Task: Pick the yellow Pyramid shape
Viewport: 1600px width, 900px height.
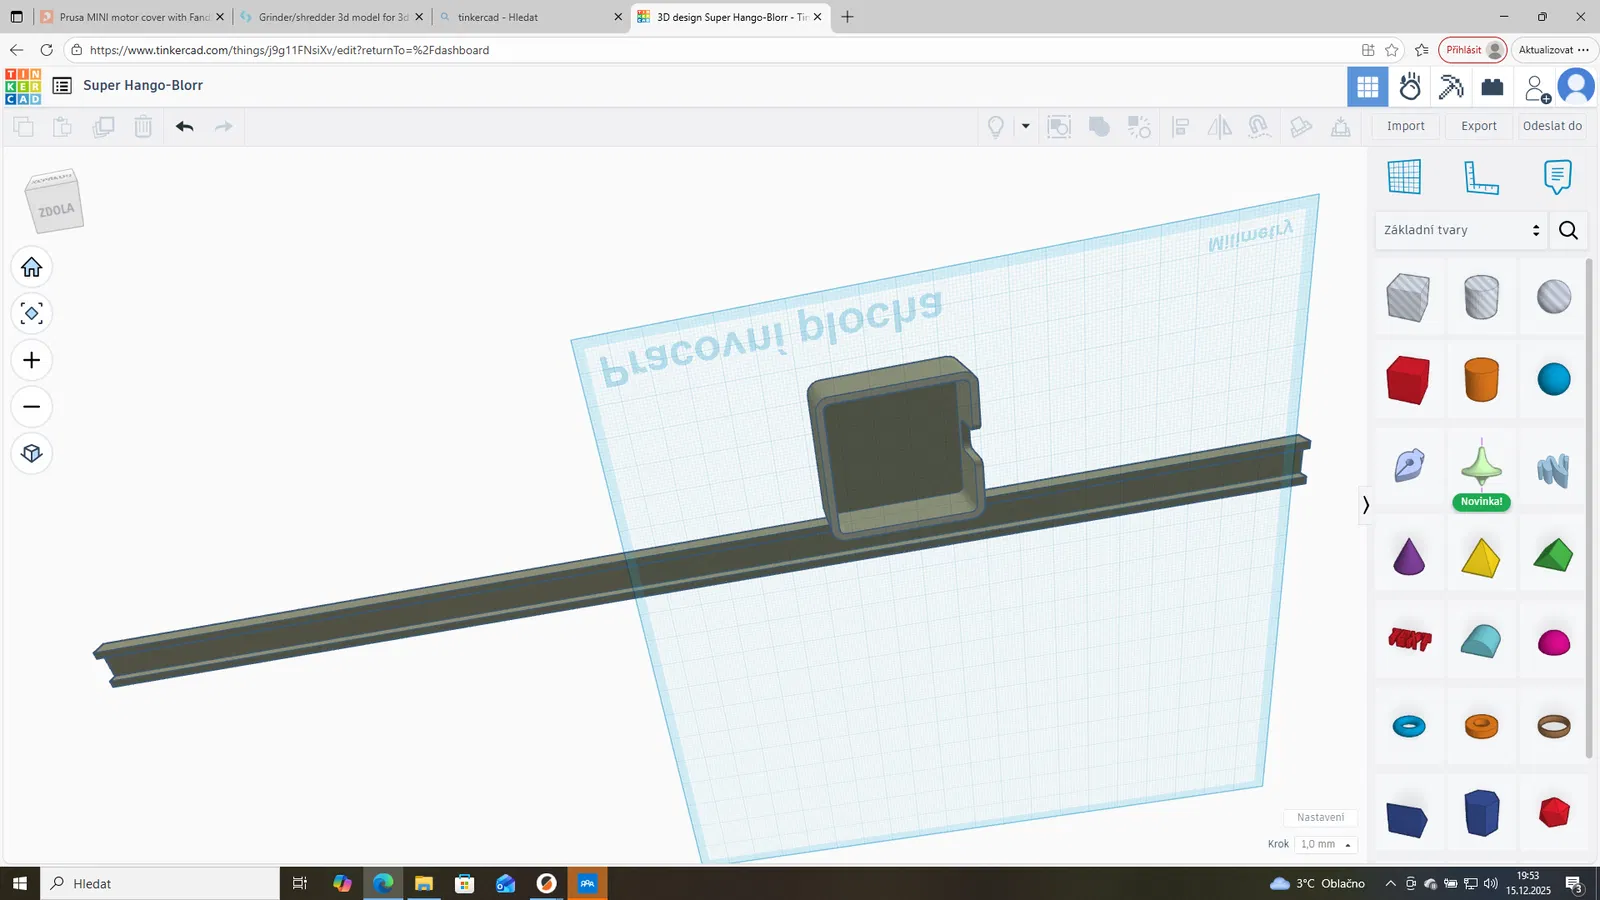Action: click(1481, 557)
